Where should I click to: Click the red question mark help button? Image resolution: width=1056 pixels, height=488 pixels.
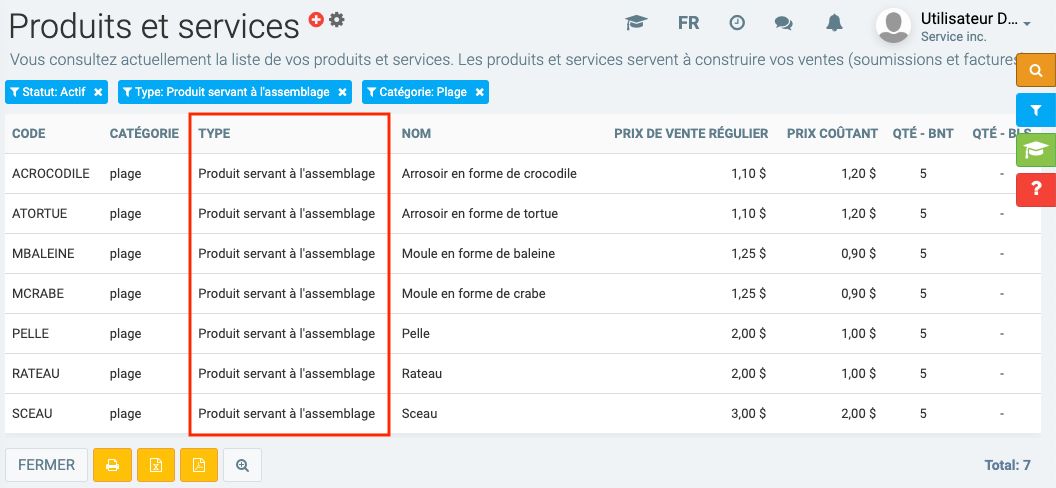coord(1036,189)
